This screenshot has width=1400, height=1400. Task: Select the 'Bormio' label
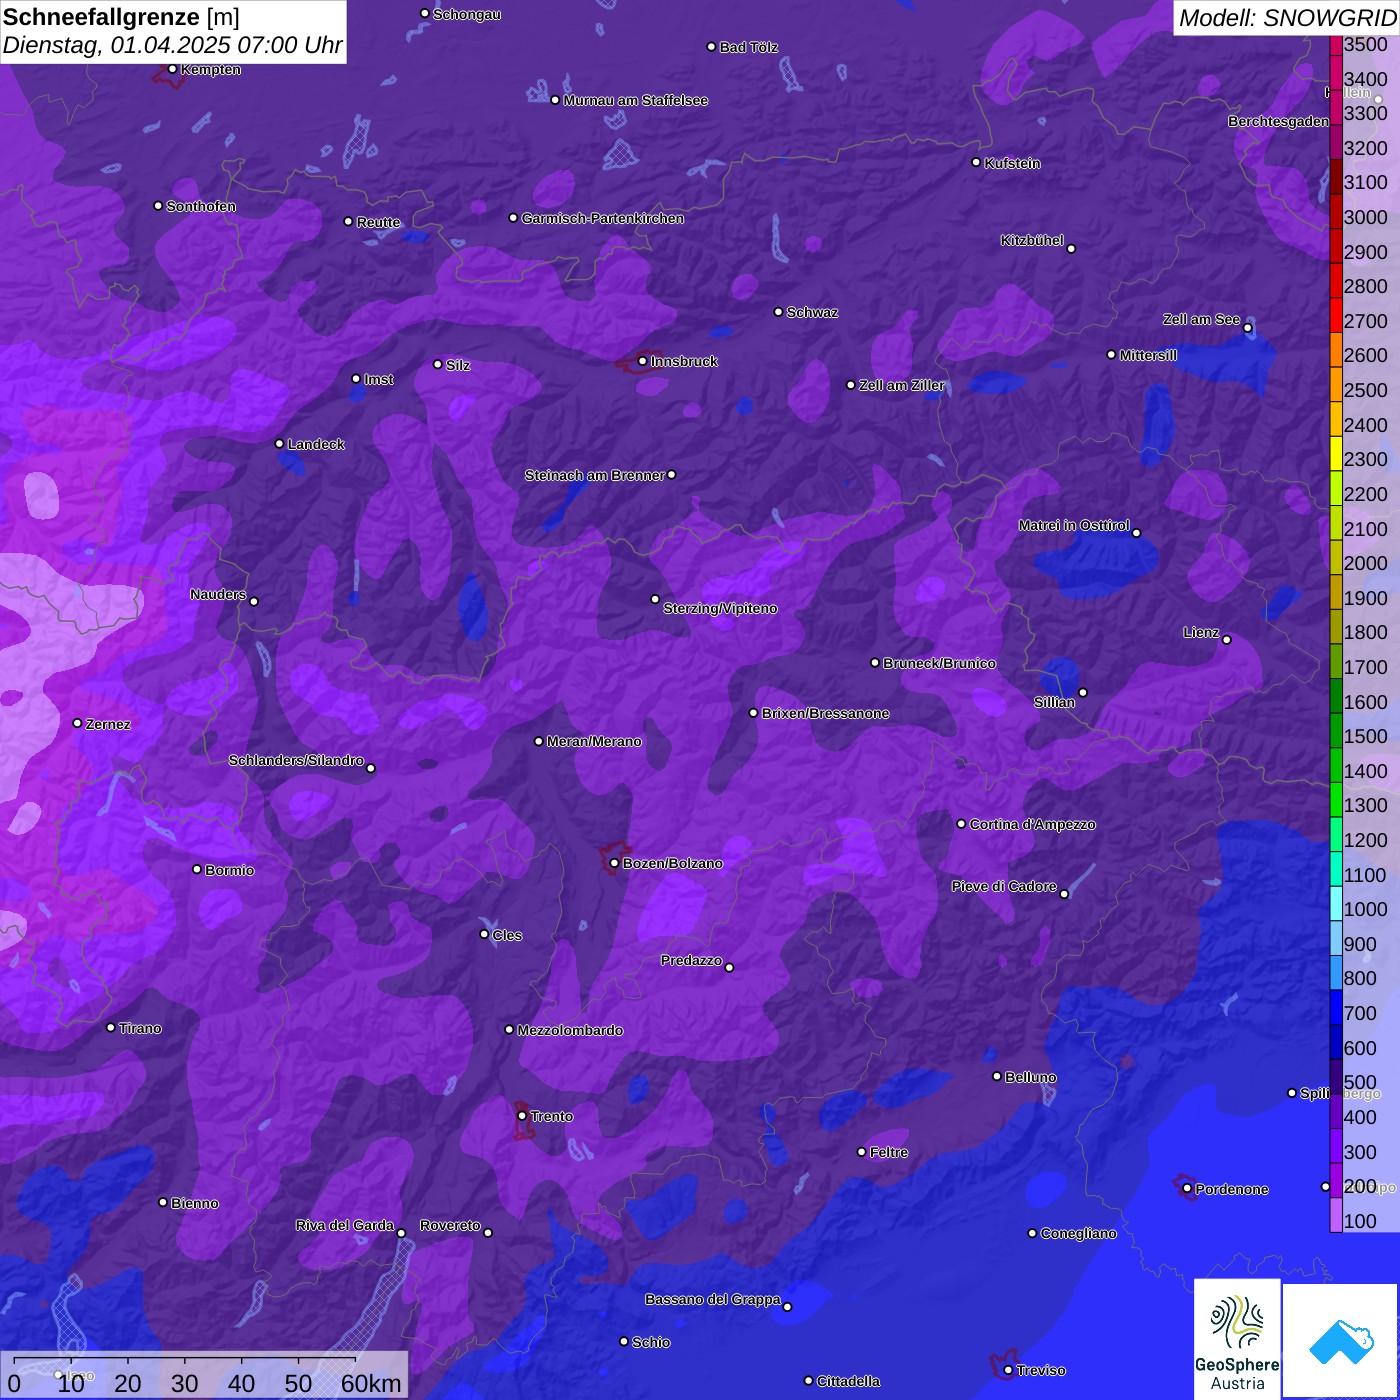tap(230, 870)
